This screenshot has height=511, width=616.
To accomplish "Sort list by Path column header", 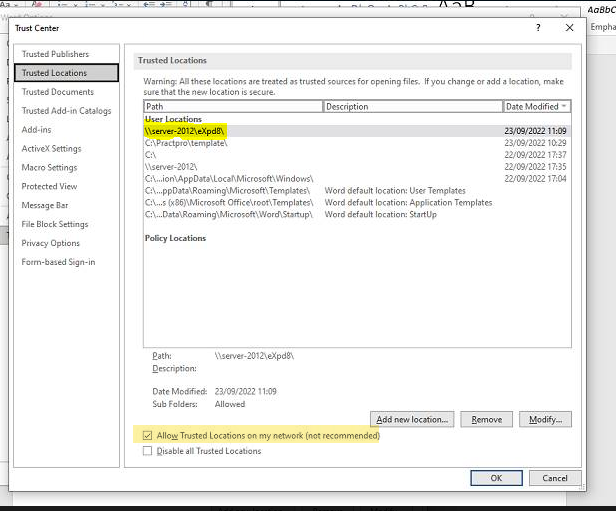I will 232,106.
